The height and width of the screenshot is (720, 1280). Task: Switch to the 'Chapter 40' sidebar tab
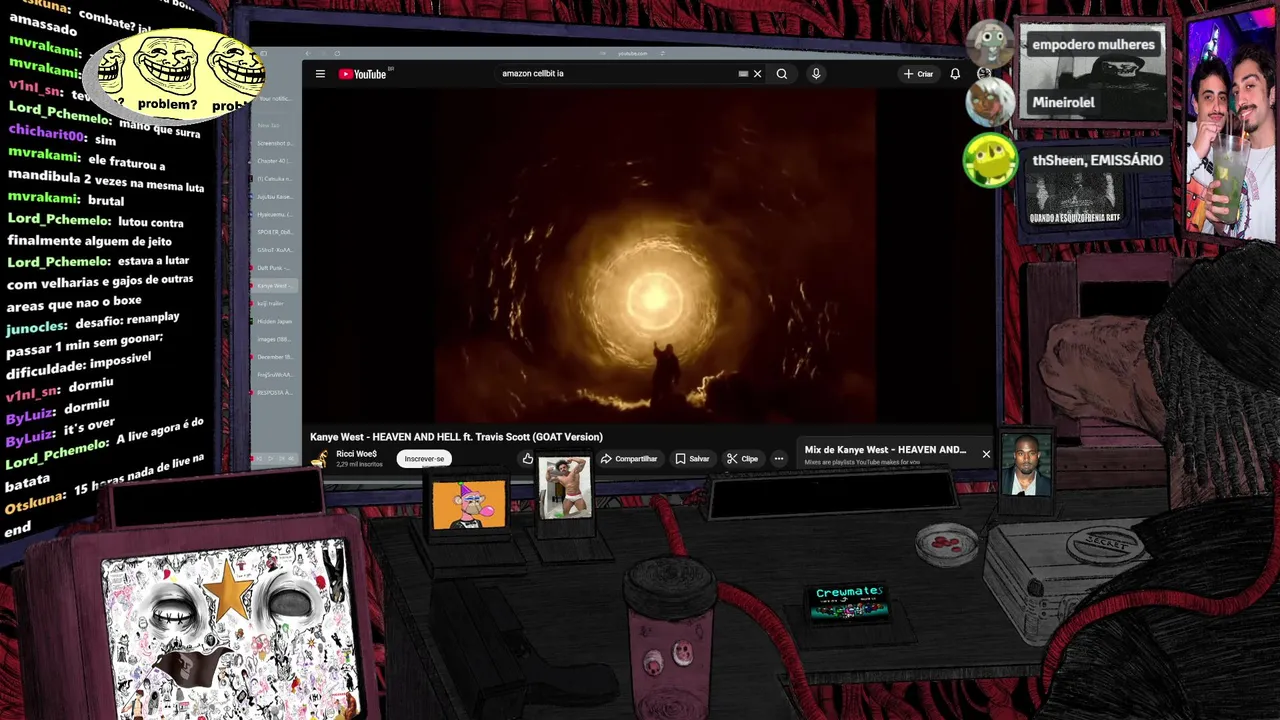273,161
